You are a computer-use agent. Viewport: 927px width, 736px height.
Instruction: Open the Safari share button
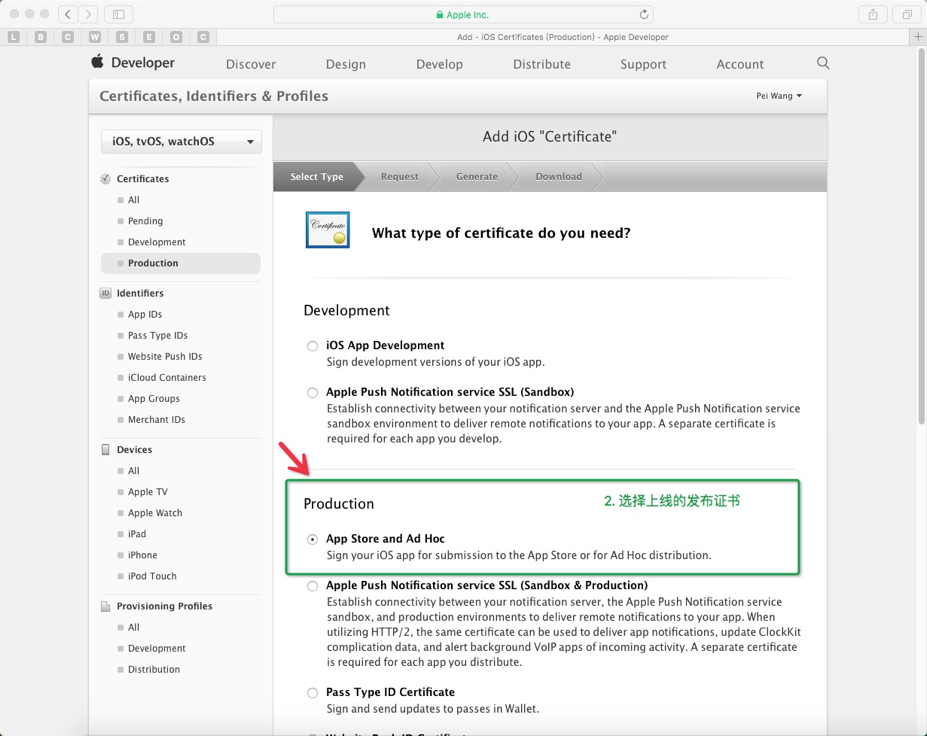point(873,14)
